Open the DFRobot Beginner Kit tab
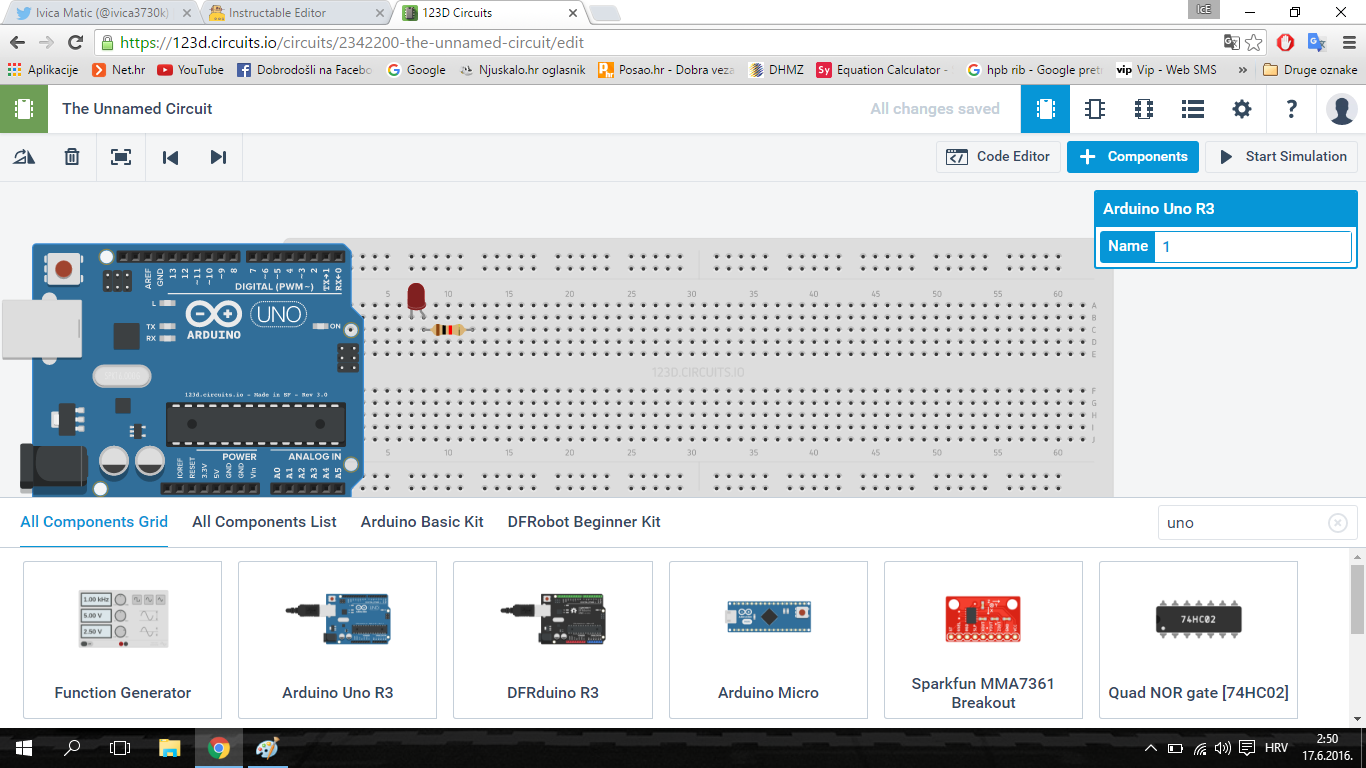The height and width of the screenshot is (768, 1366). pyautogui.click(x=584, y=522)
